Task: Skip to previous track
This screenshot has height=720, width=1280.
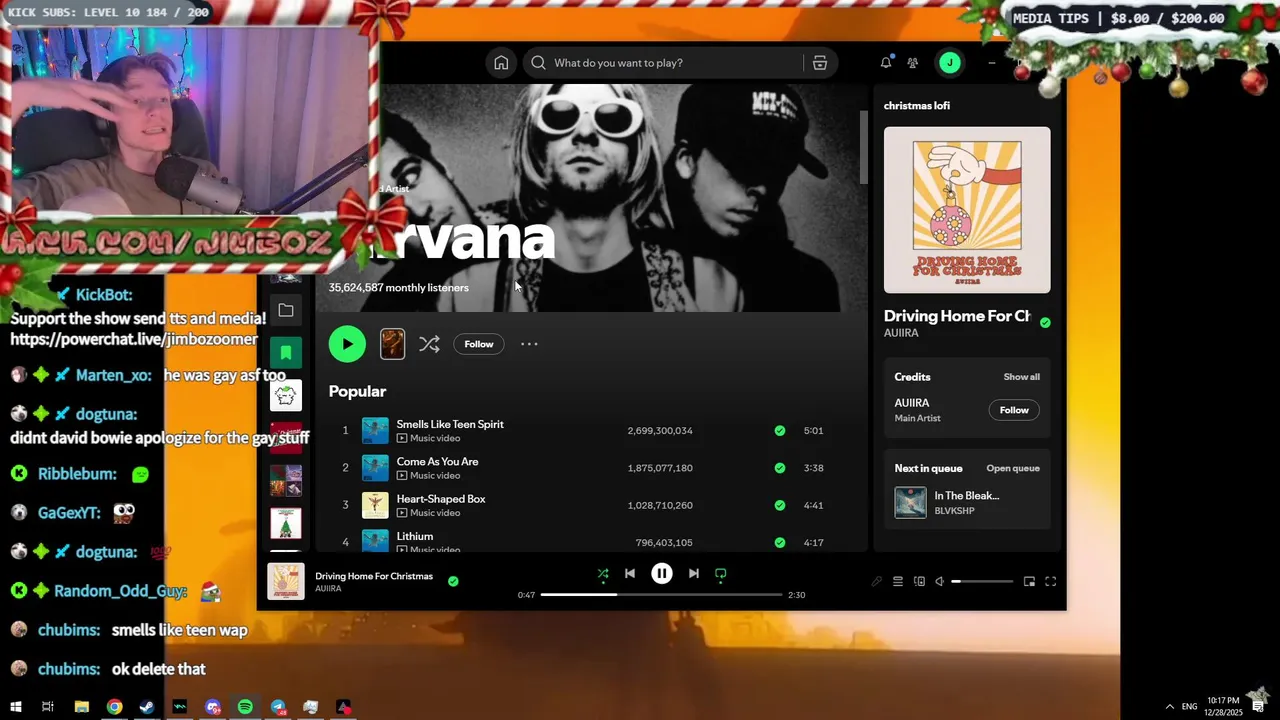Action: [x=630, y=574]
